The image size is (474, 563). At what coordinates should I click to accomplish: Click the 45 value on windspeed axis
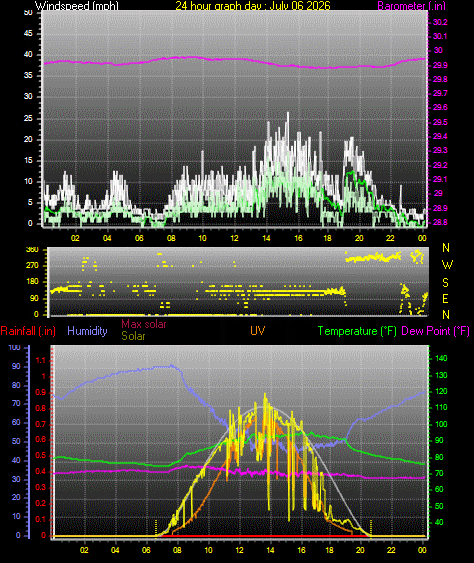click(x=28, y=33)
